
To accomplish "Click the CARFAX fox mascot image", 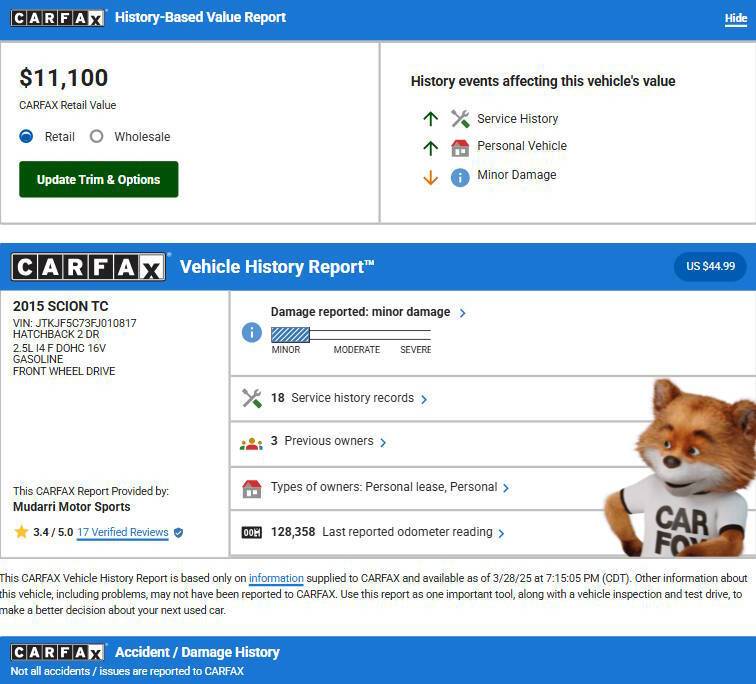I will click(x=680, y=468).
